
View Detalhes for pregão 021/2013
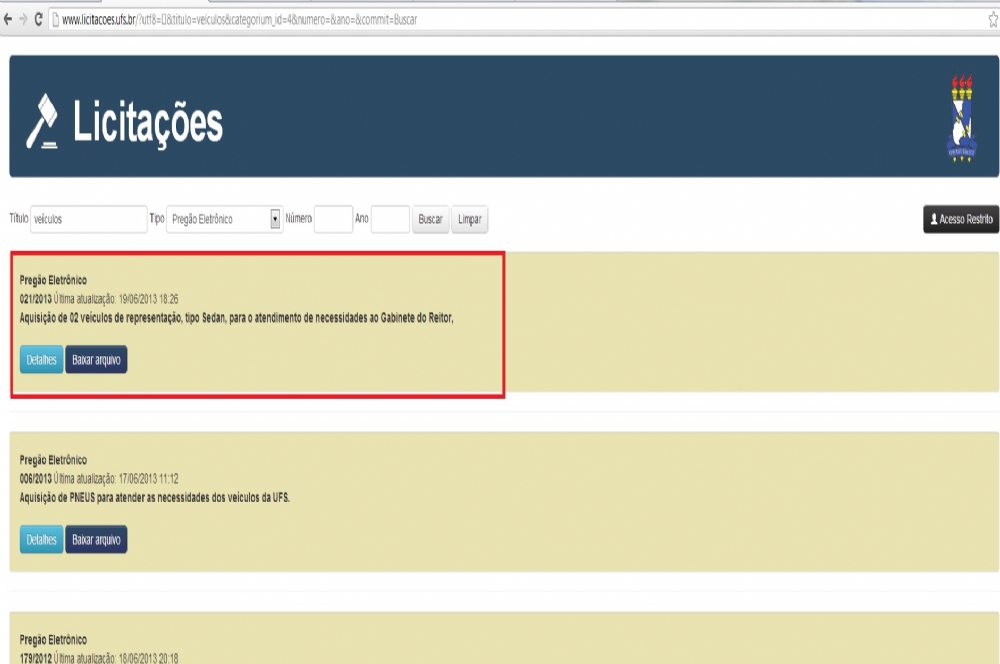tap(41, 360)
